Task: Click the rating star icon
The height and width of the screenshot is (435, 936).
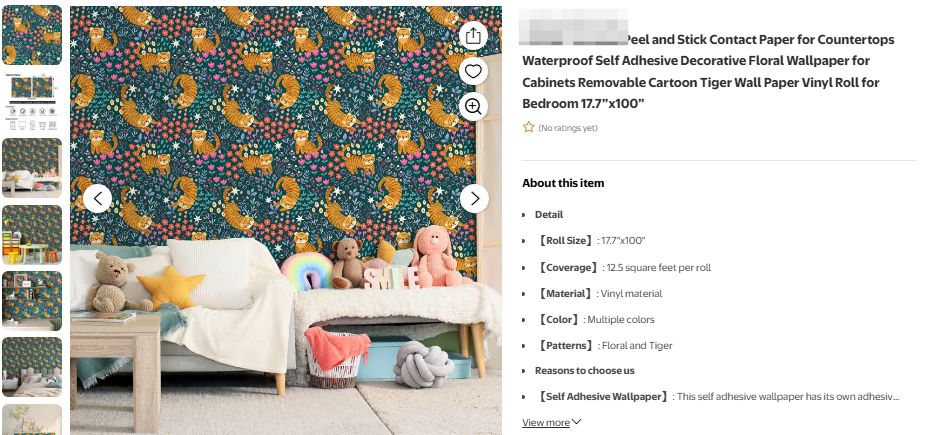Action: [528, 127]
